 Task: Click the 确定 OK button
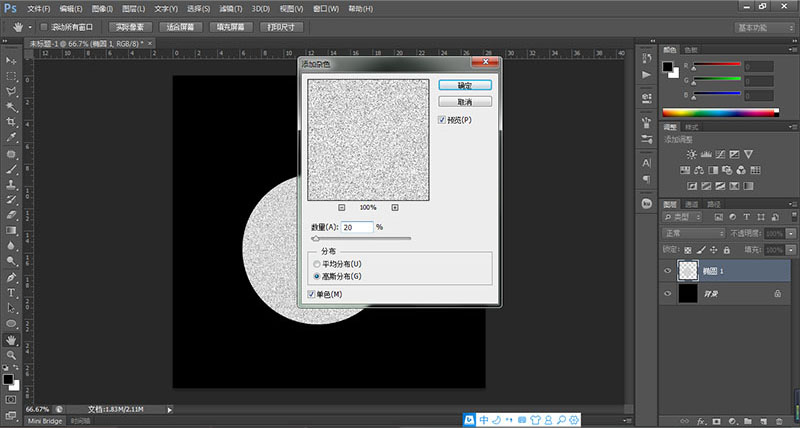(463, 86)
